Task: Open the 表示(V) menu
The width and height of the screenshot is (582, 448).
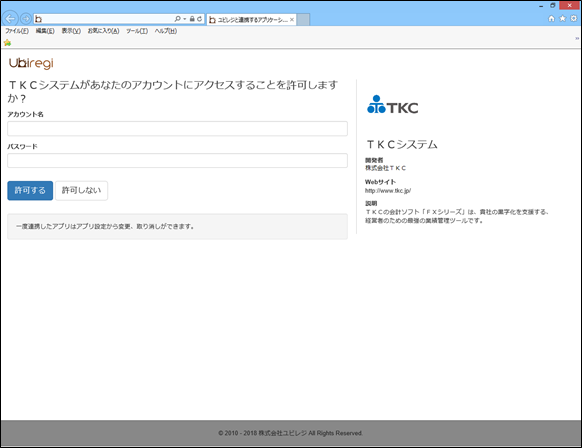Action: pos(71,31)
